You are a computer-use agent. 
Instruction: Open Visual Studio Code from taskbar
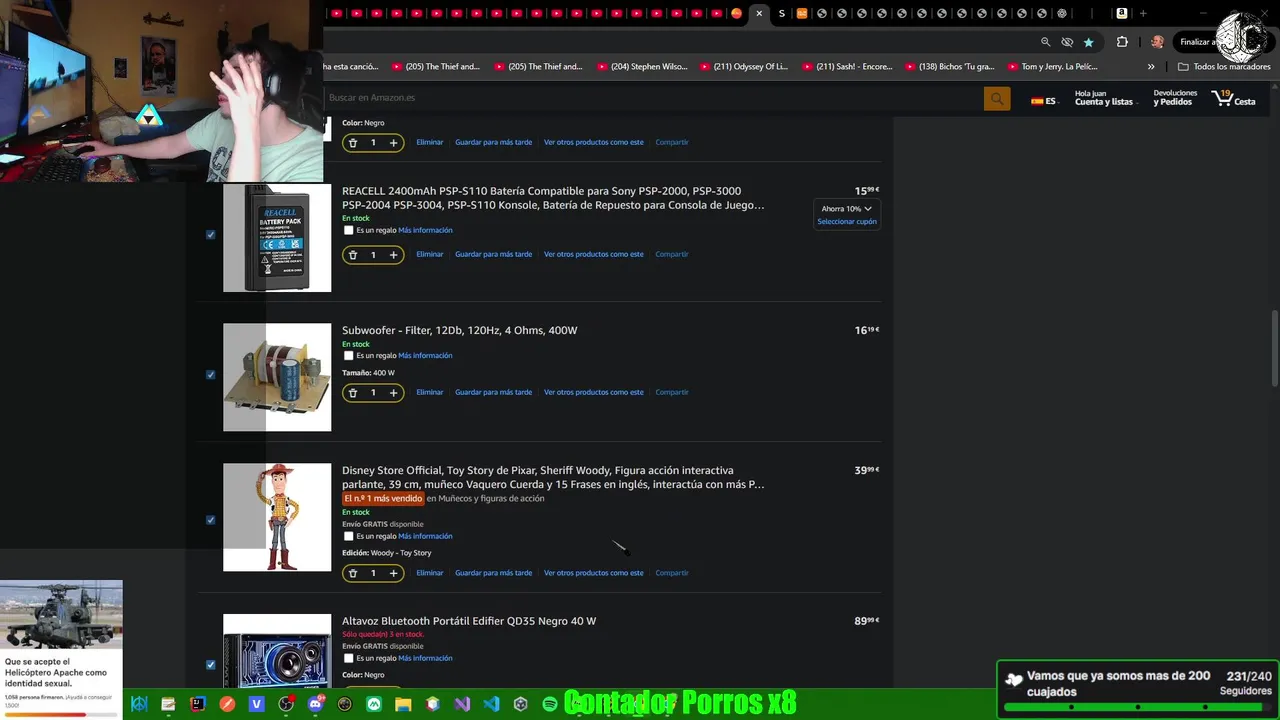coord(491,704)
